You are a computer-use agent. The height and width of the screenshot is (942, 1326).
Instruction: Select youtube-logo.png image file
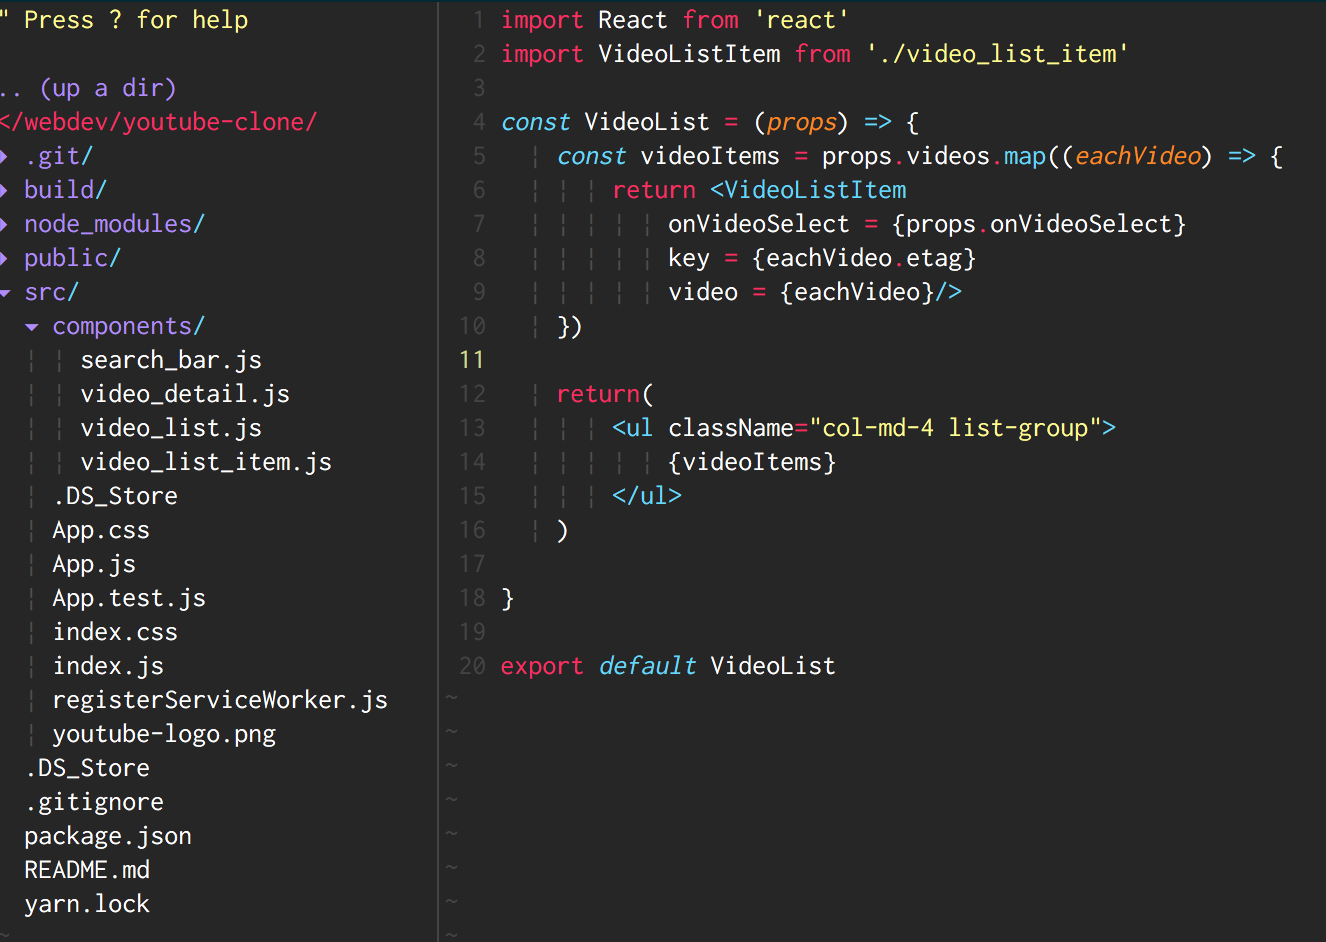163,734
